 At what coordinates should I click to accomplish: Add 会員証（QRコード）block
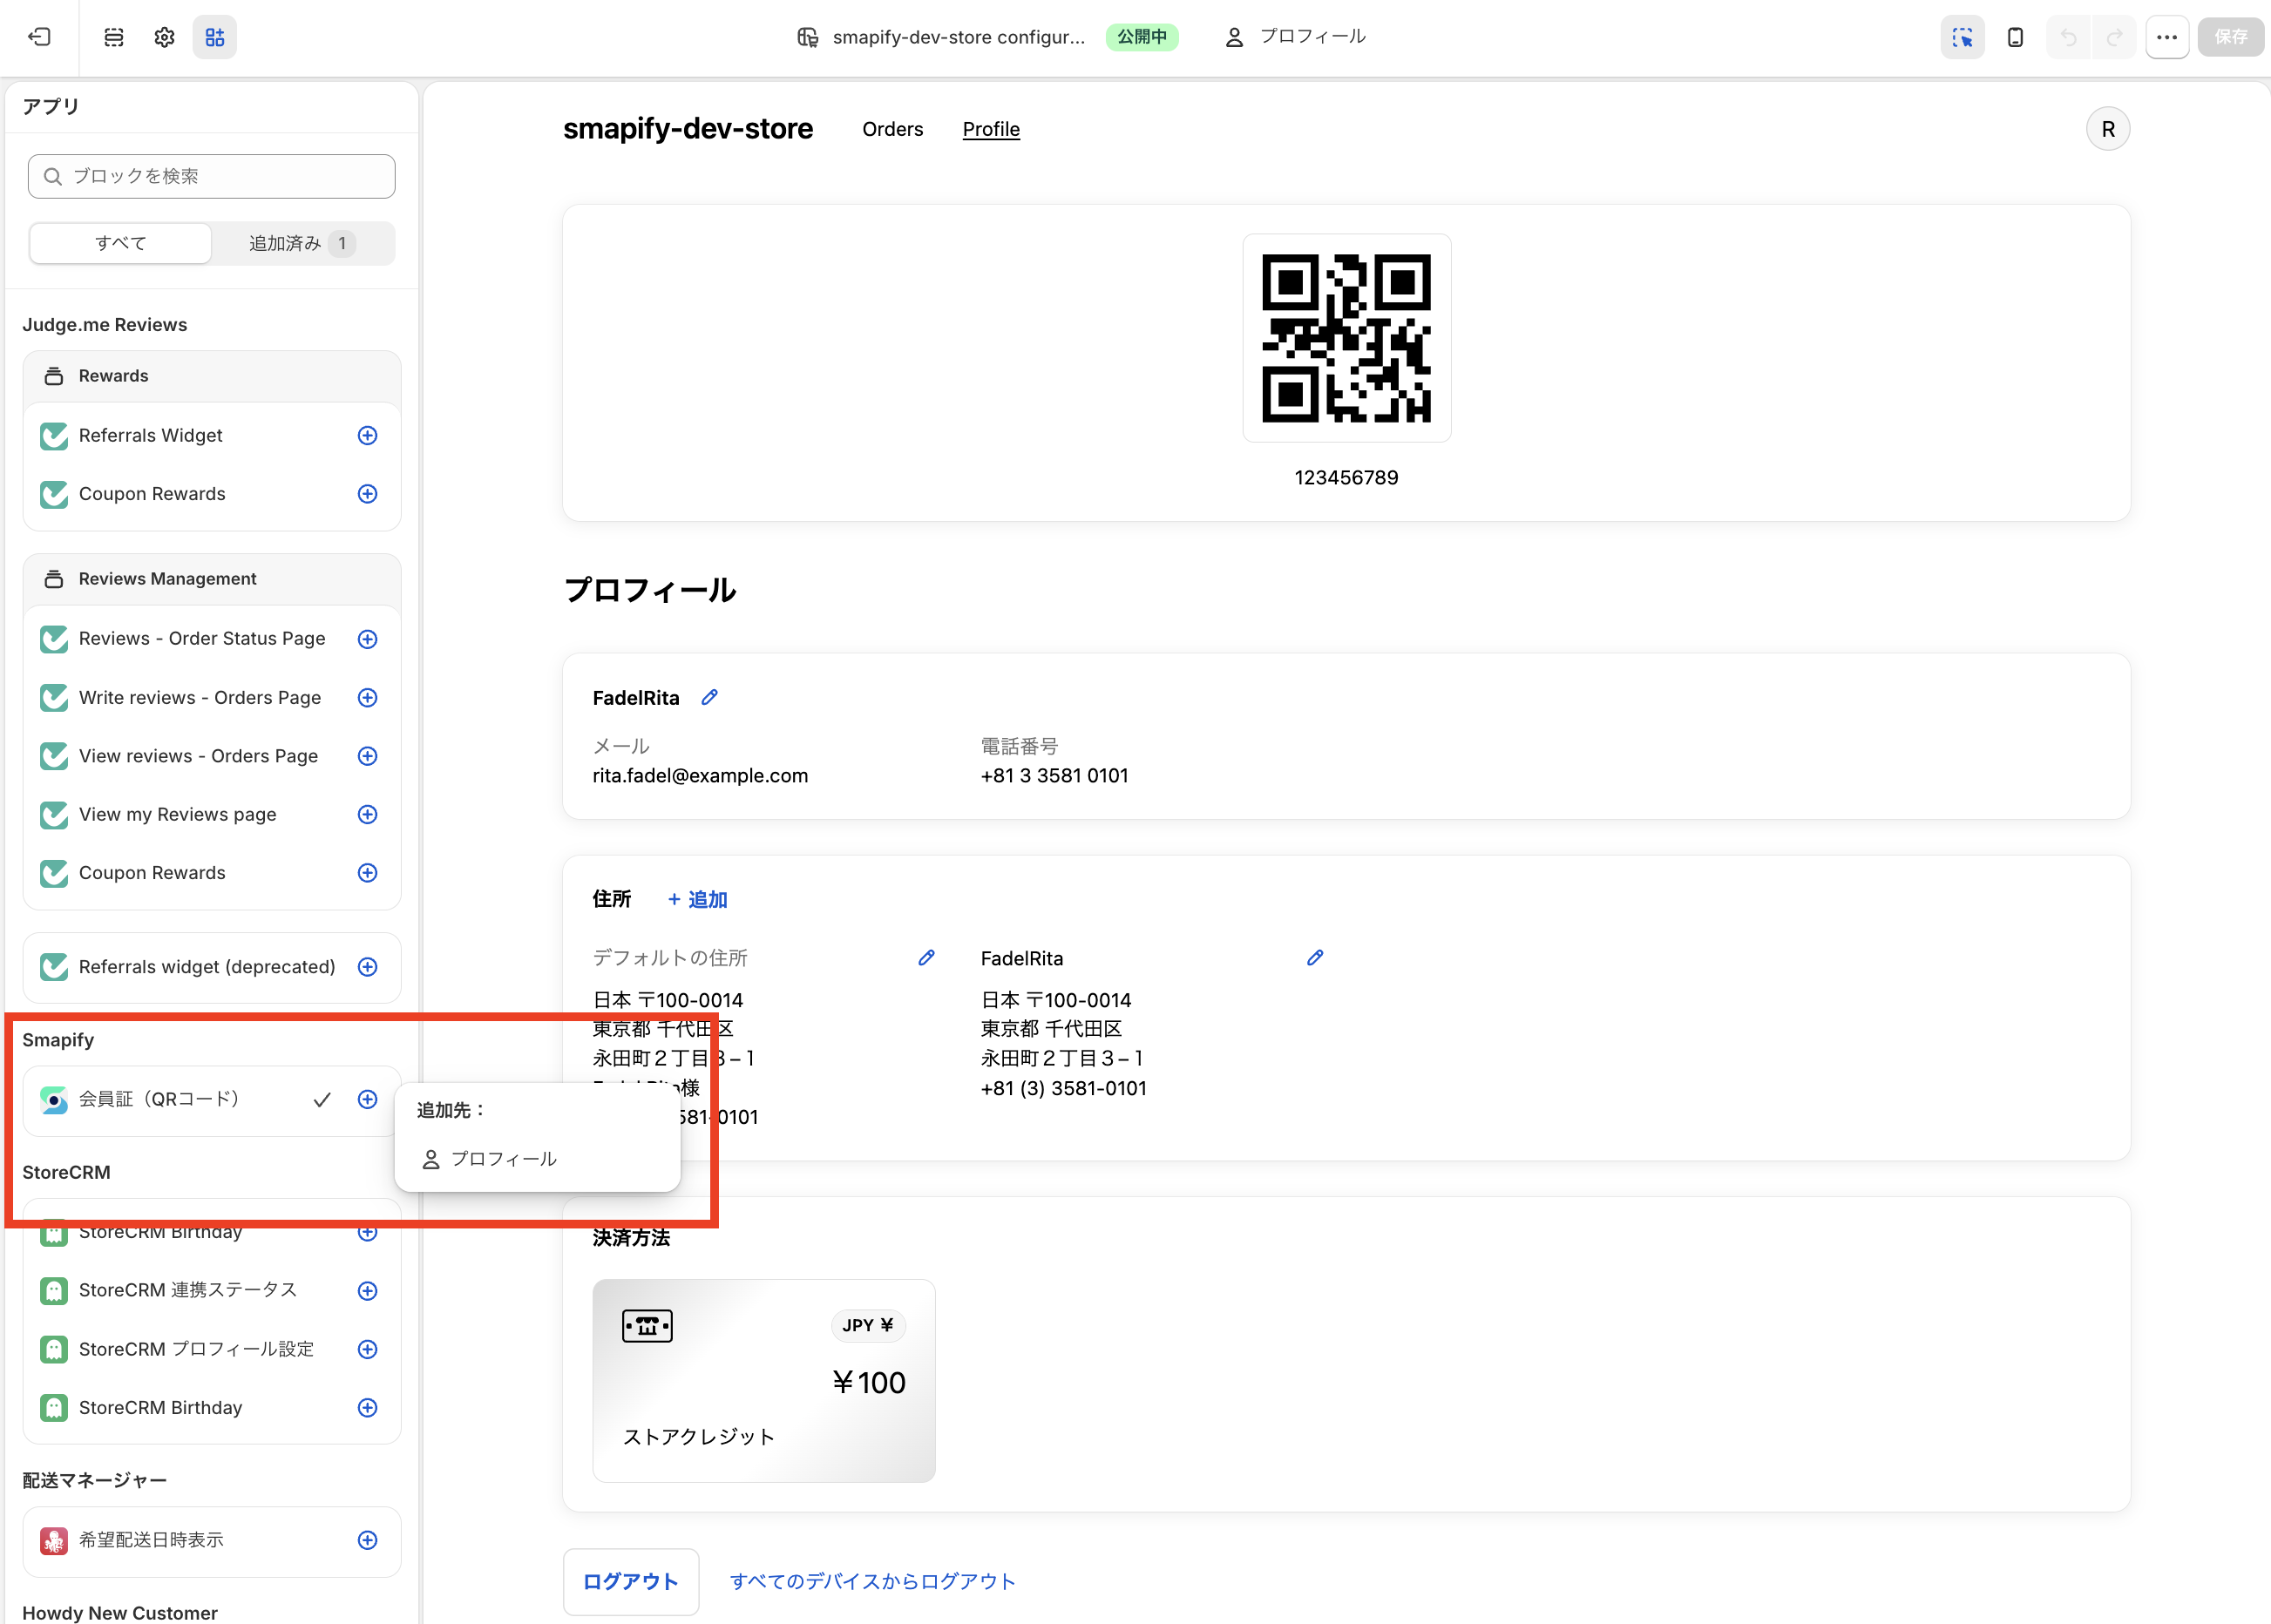click(x=368, y=1099)
